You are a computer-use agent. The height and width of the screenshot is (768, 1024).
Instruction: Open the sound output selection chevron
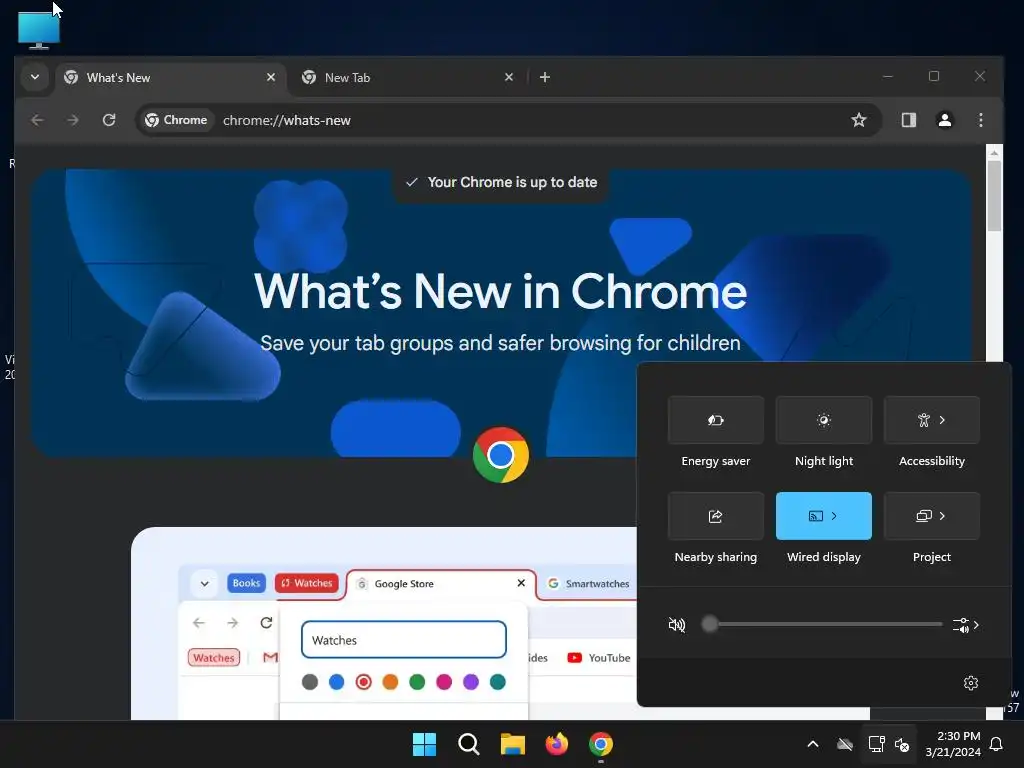966,625
